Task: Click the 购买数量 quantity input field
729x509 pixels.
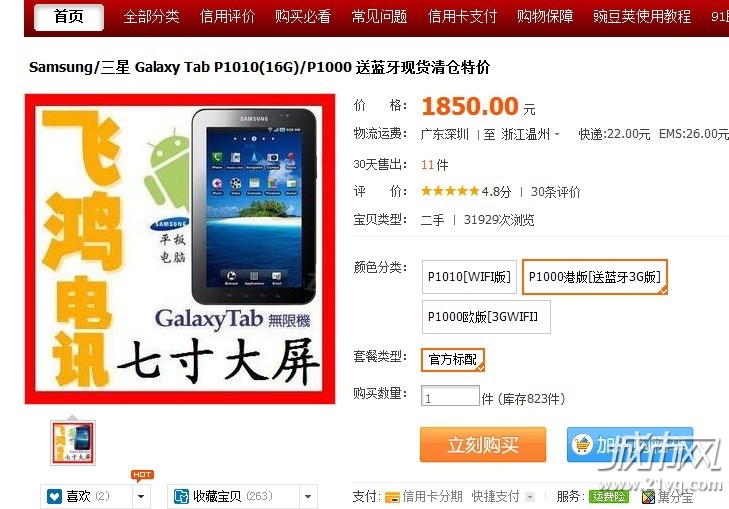Action: pyautogui.click(x=450, y=396)
